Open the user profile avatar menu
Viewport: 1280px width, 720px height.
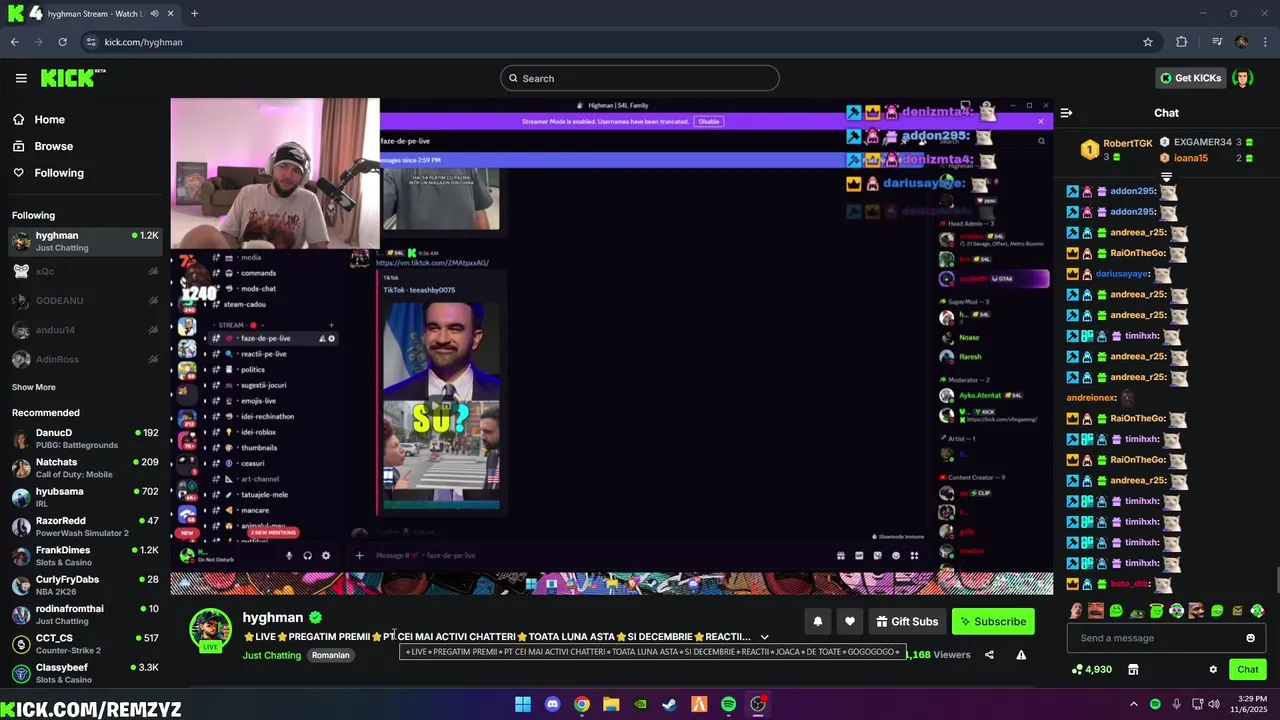1242,78
